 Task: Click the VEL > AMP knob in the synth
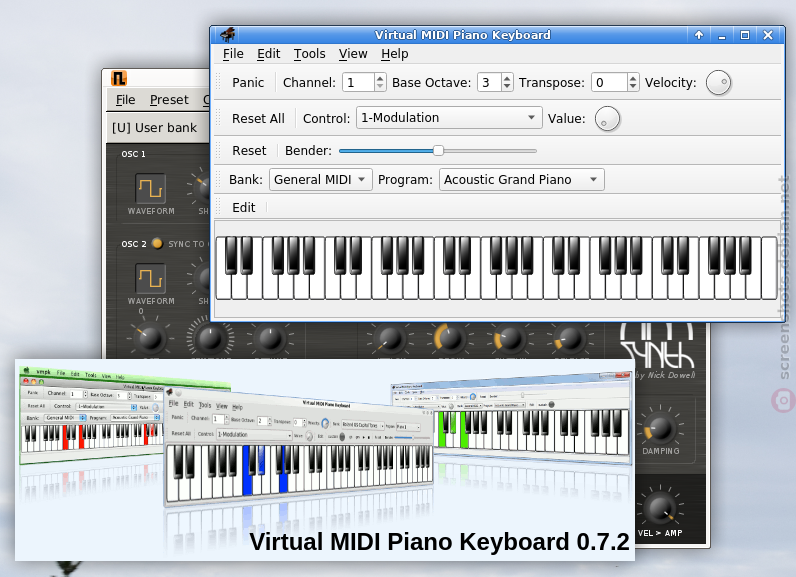coord(660,510)
